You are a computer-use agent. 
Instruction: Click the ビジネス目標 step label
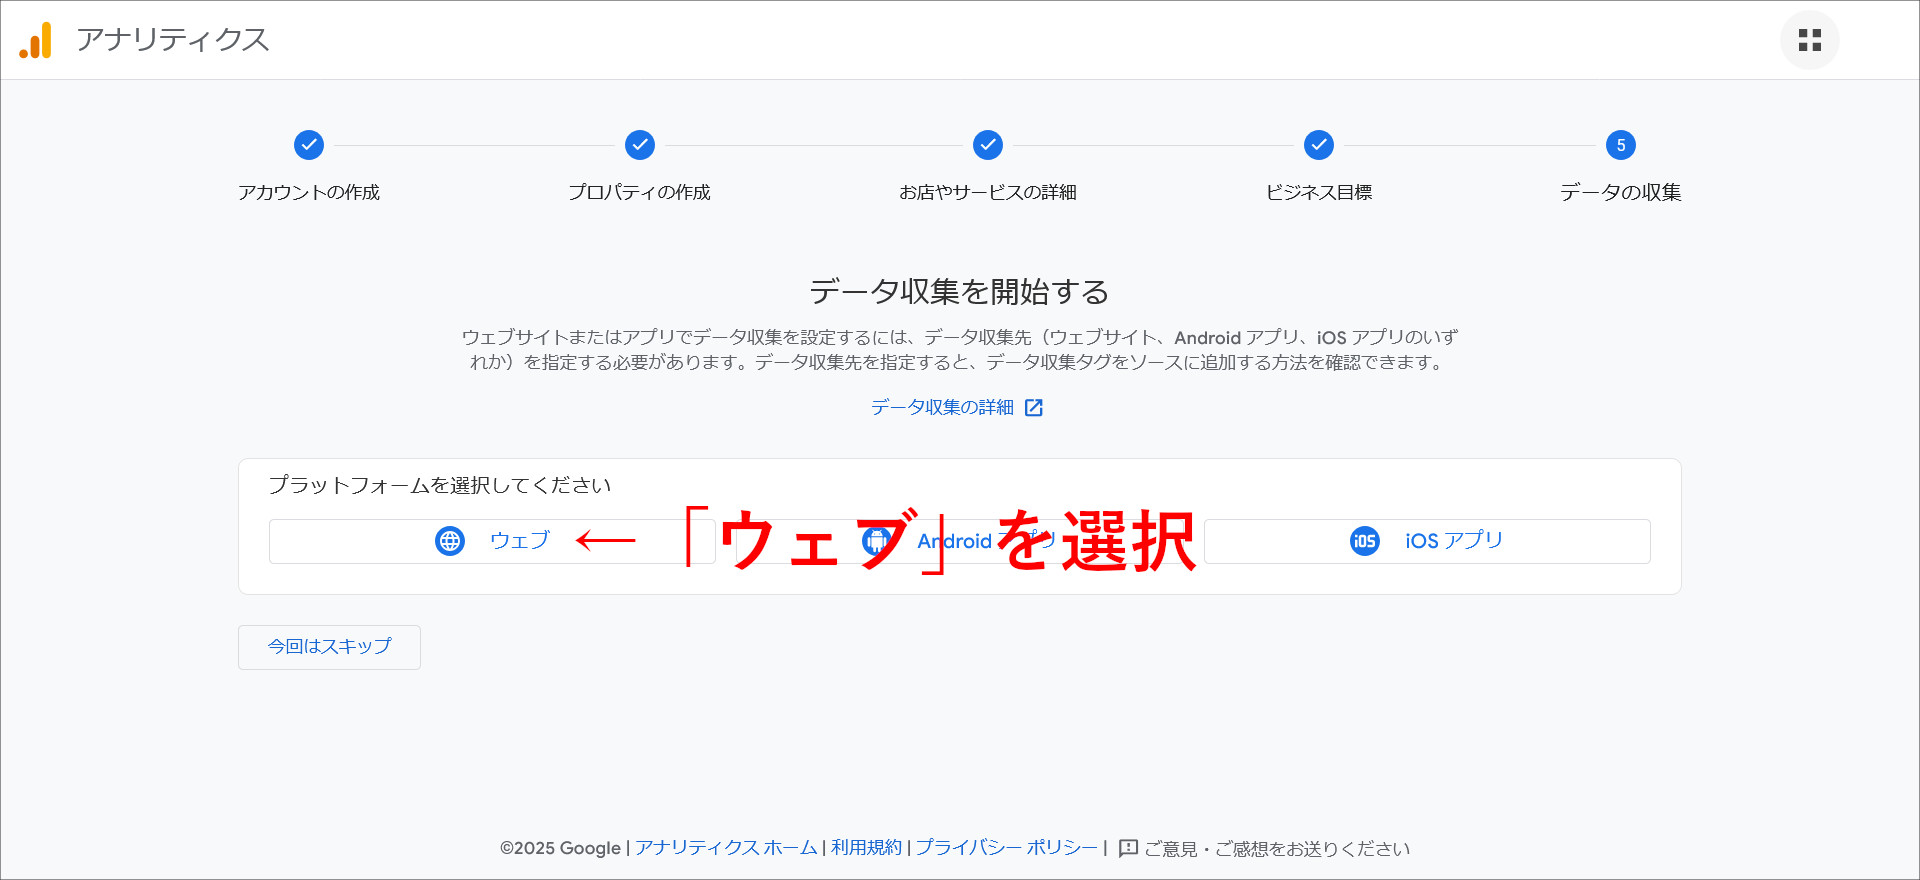(1319, 192)
